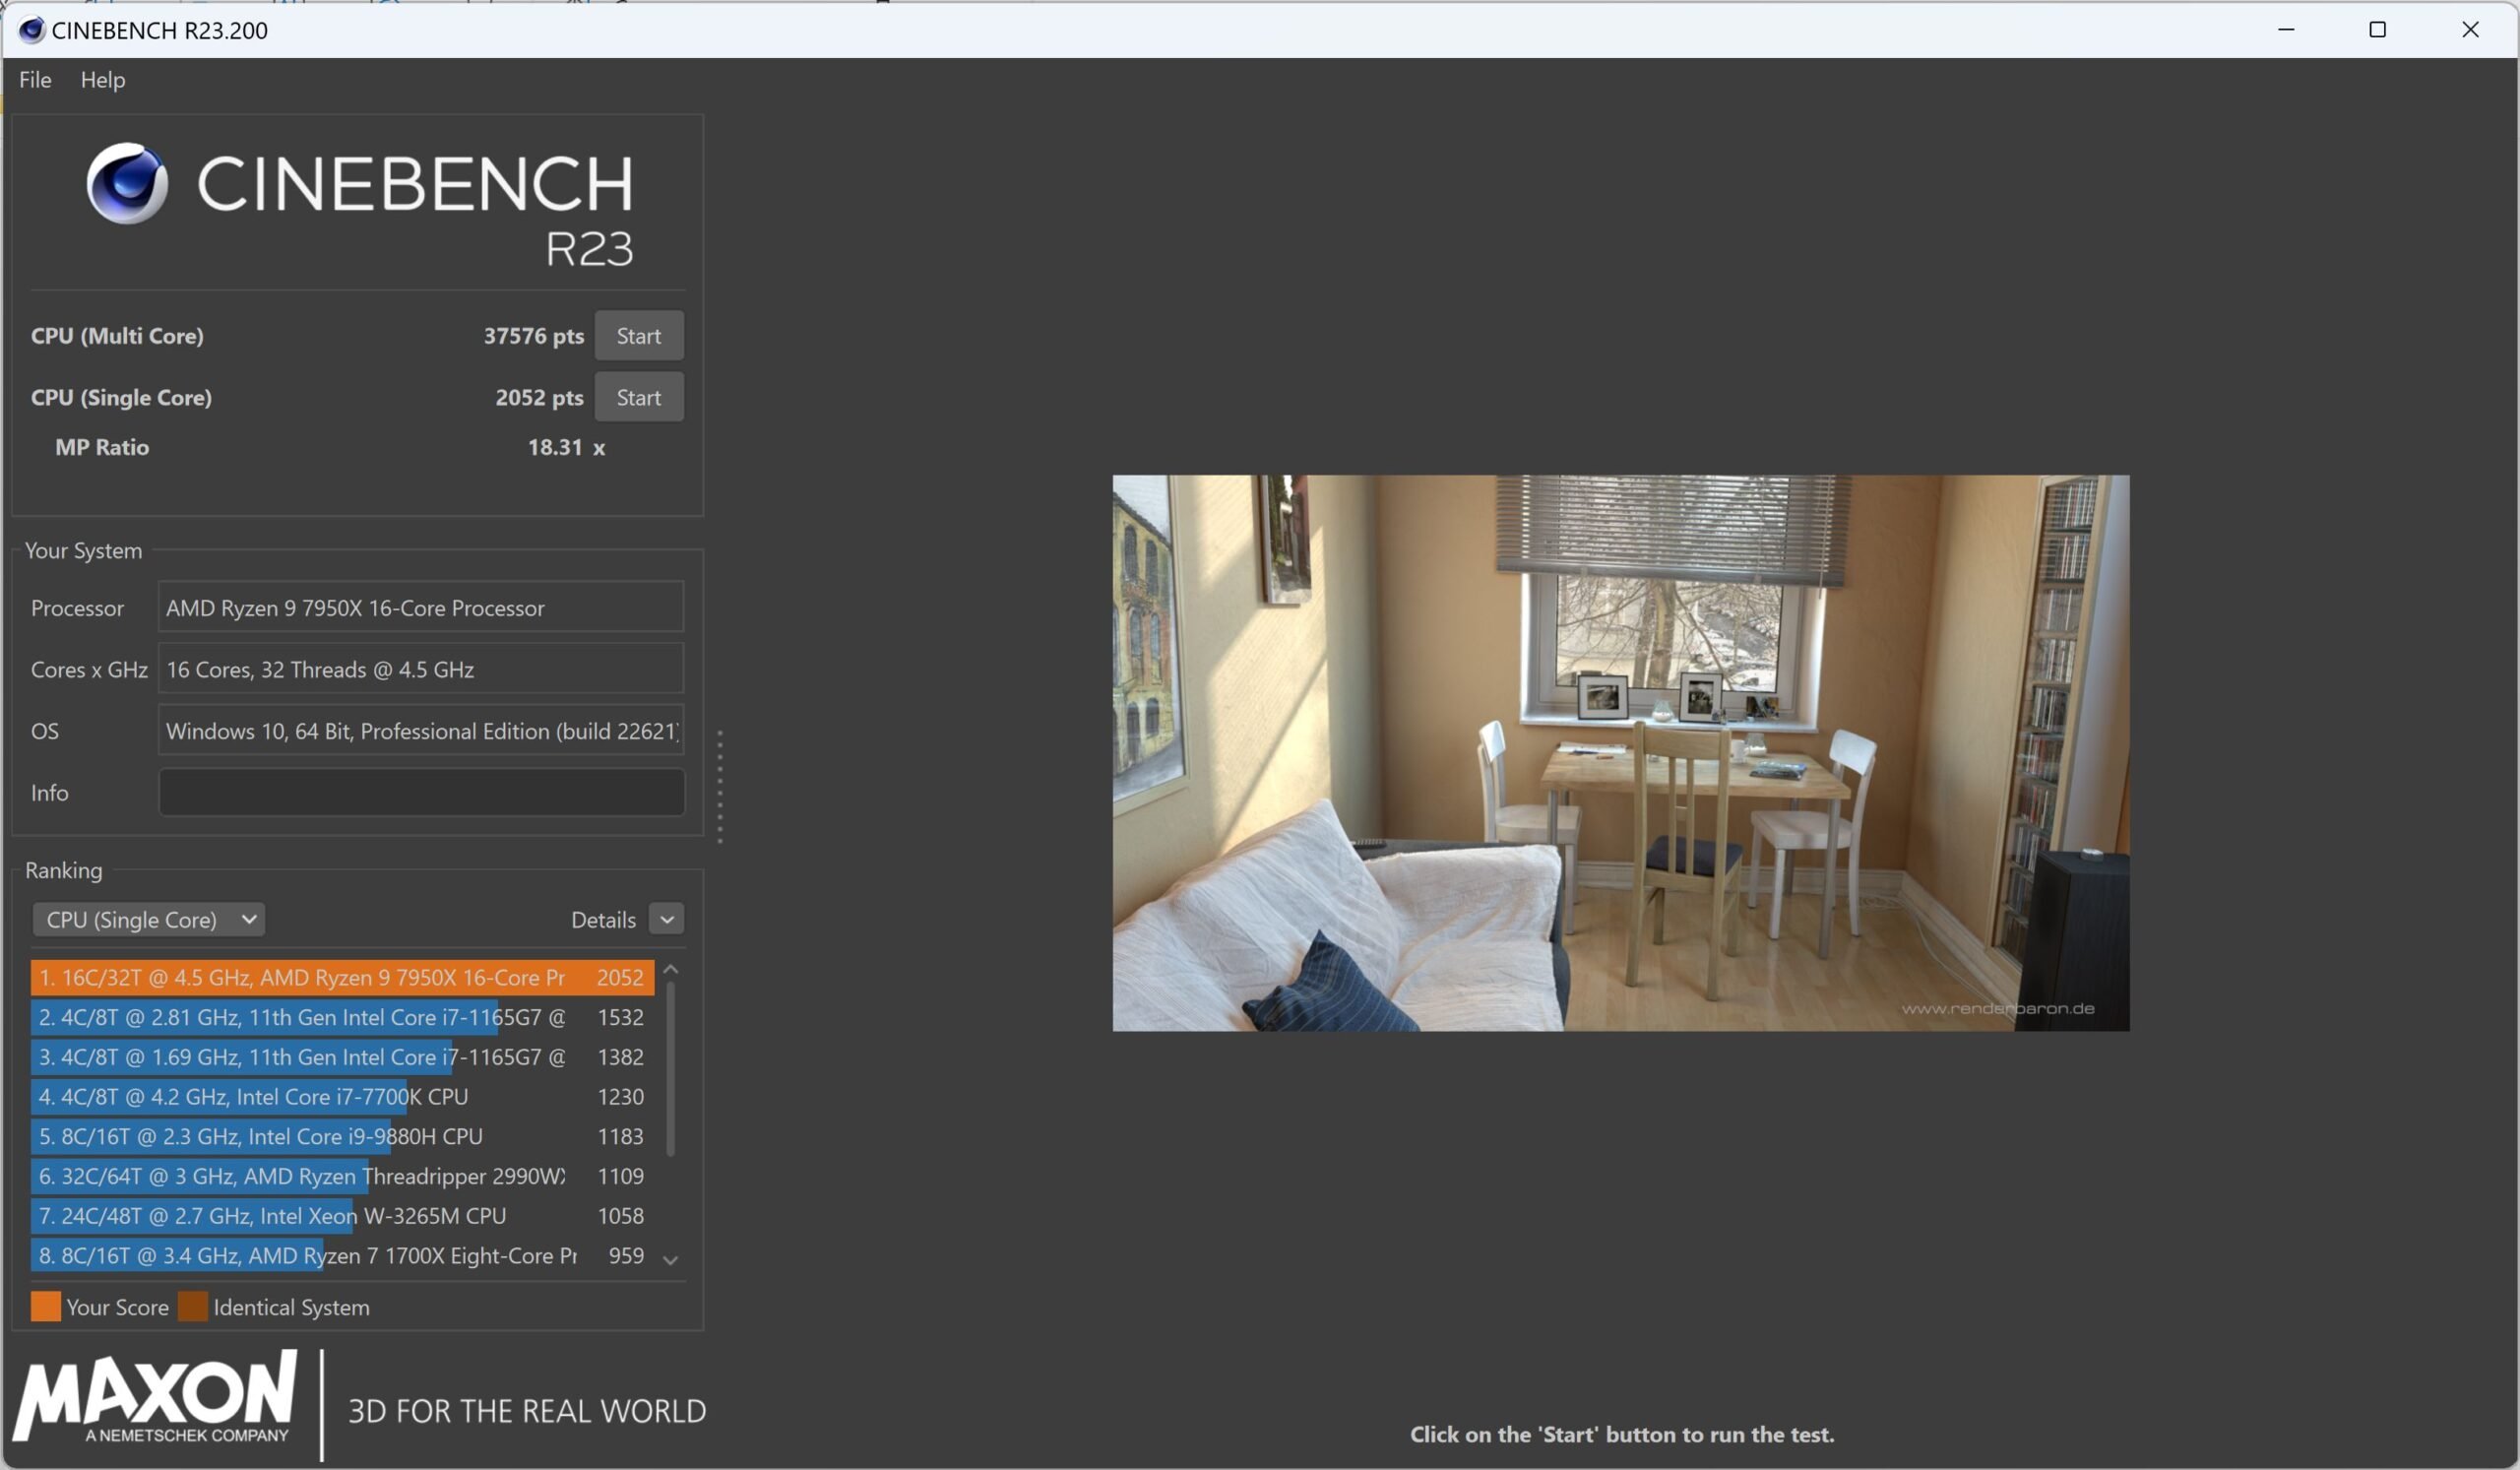
Task: Click the 37576 pts multi core score
Action: [x=534, y=336]
